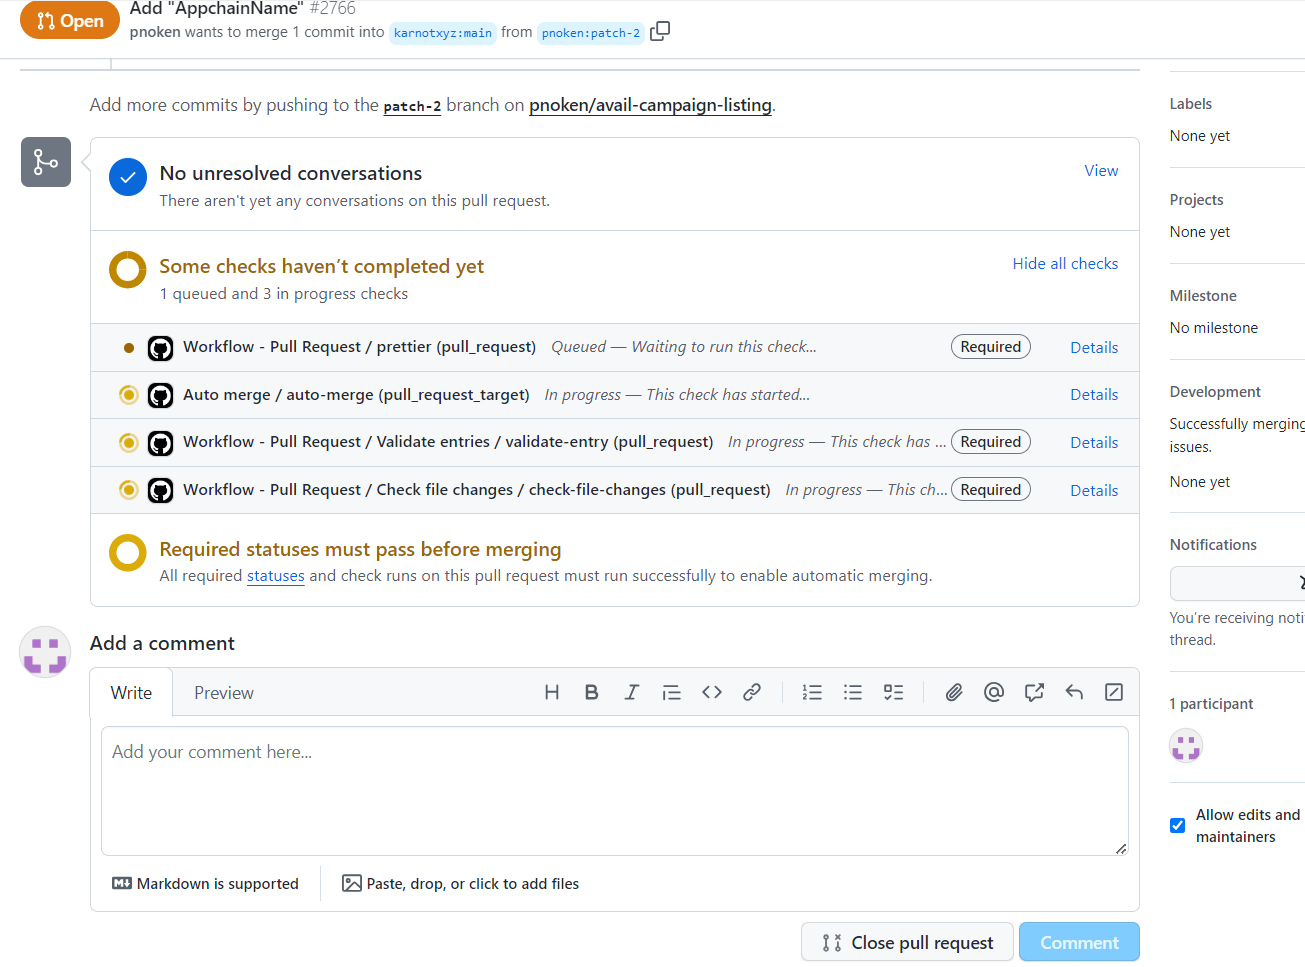Image resolution: width=1305 pixels, height=967 pixels.
Task: Toggle Allow edits and maintainers checkbox
Action: tap(1178, 826)
